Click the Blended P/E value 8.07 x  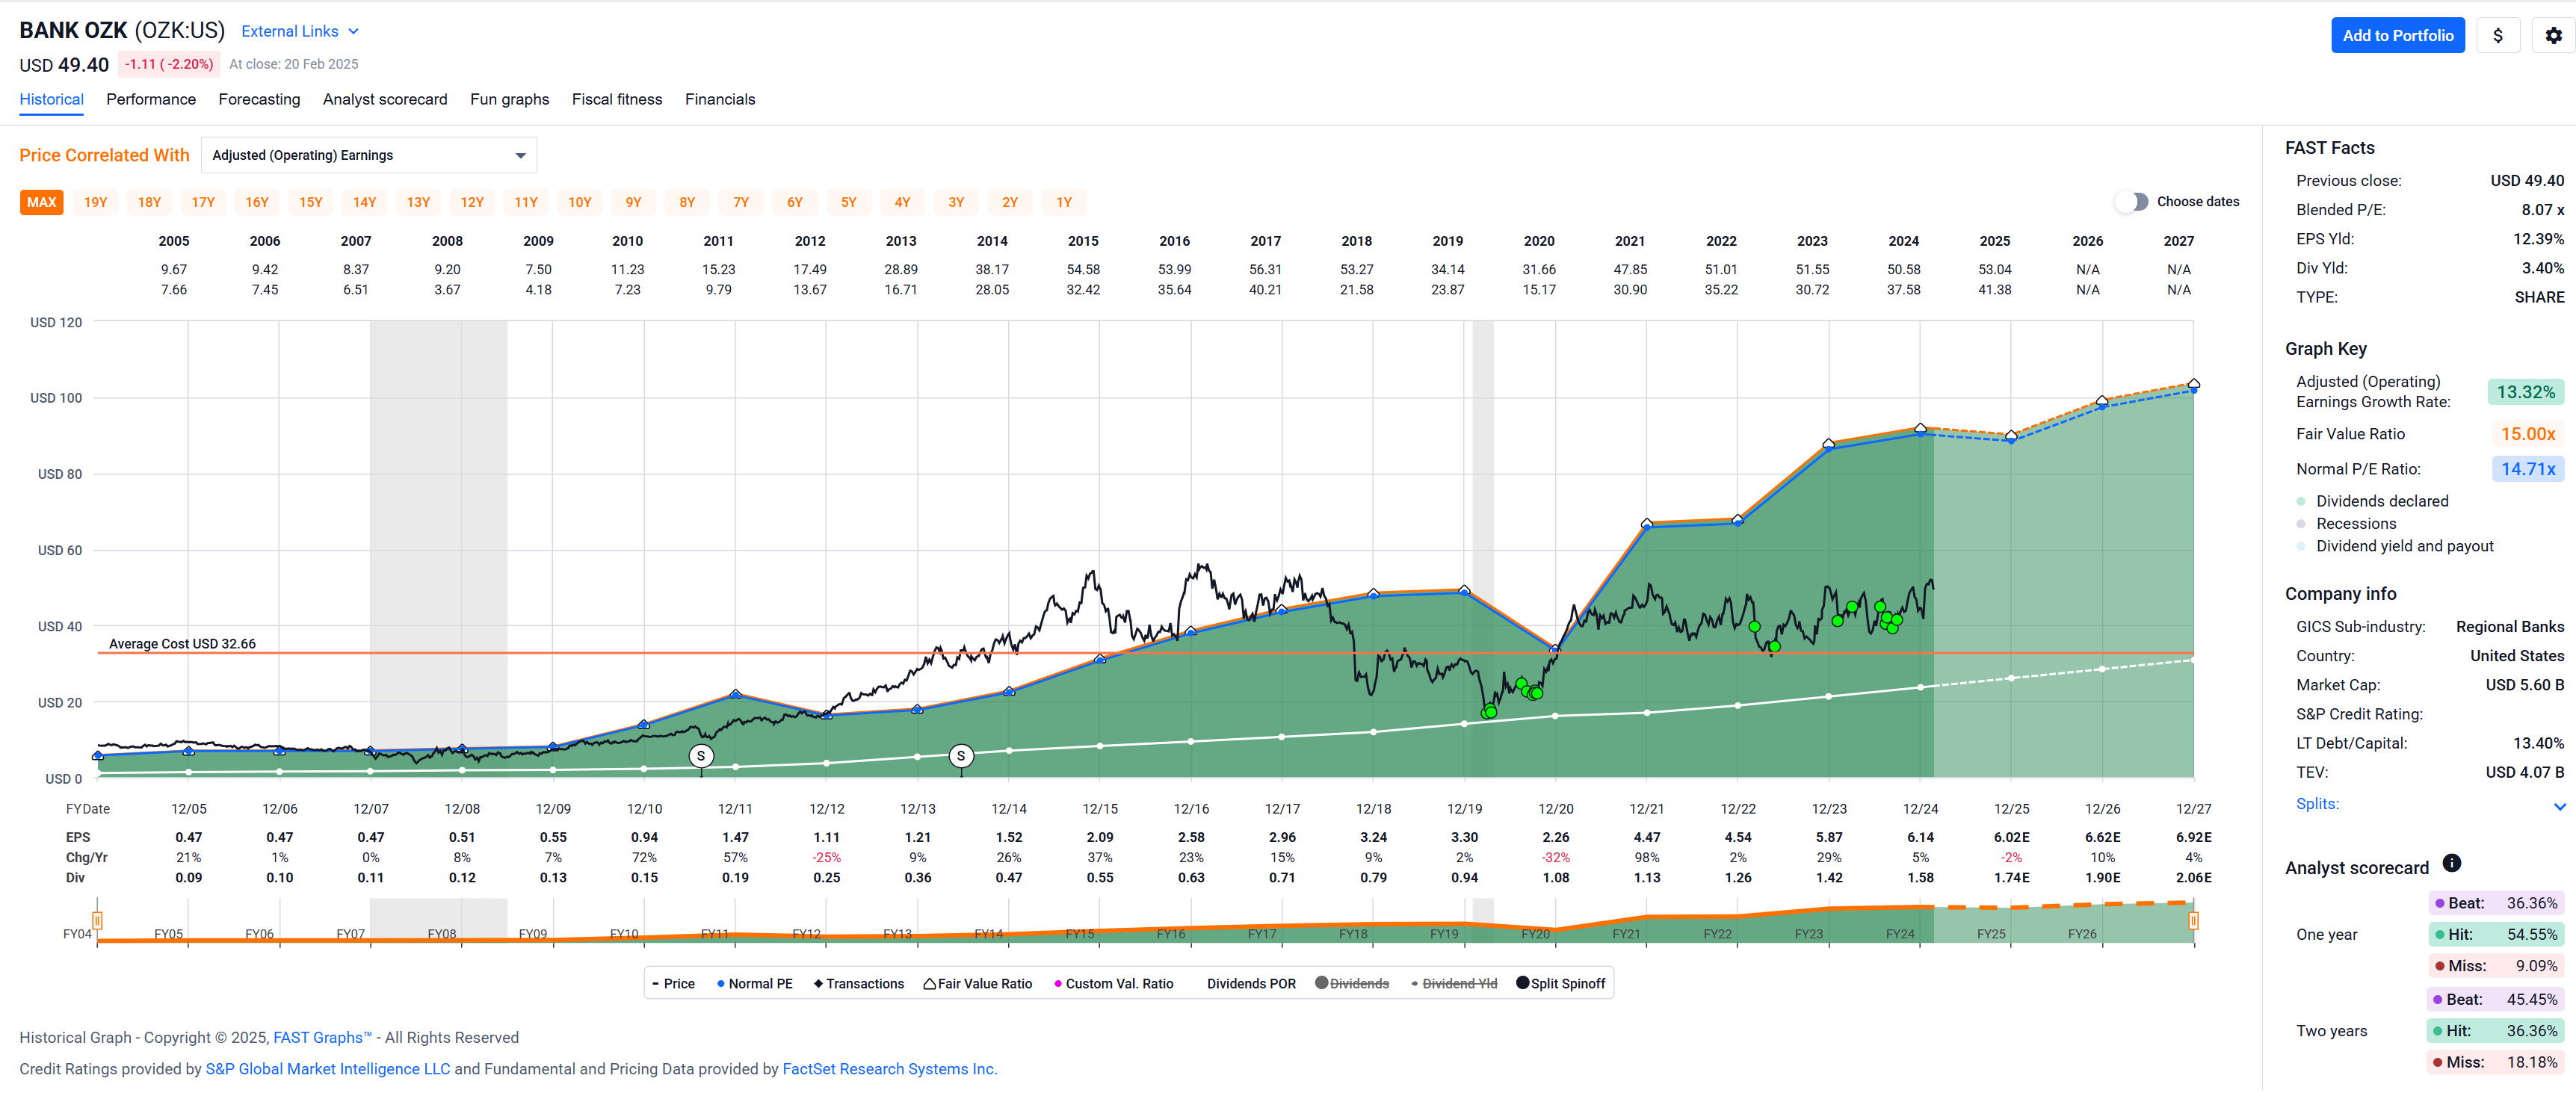coord(2542,210)
